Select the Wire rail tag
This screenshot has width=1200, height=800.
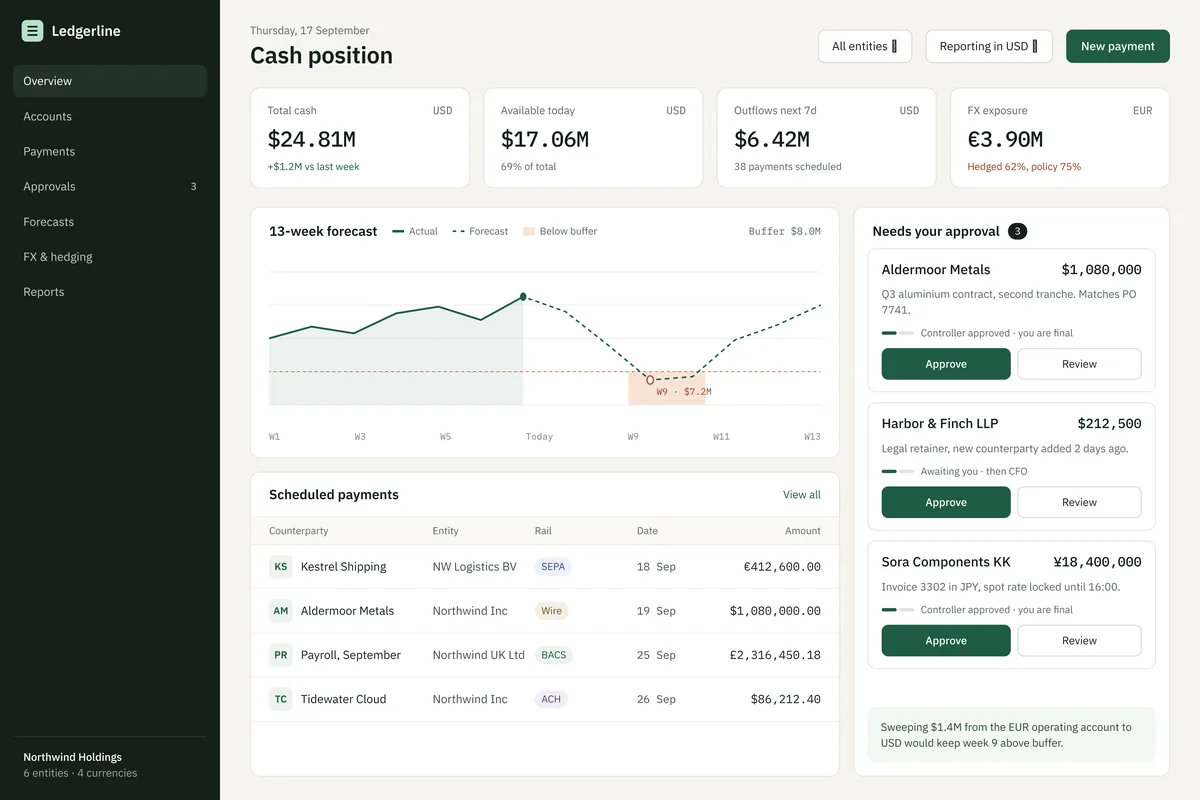(x=551, y=611)
